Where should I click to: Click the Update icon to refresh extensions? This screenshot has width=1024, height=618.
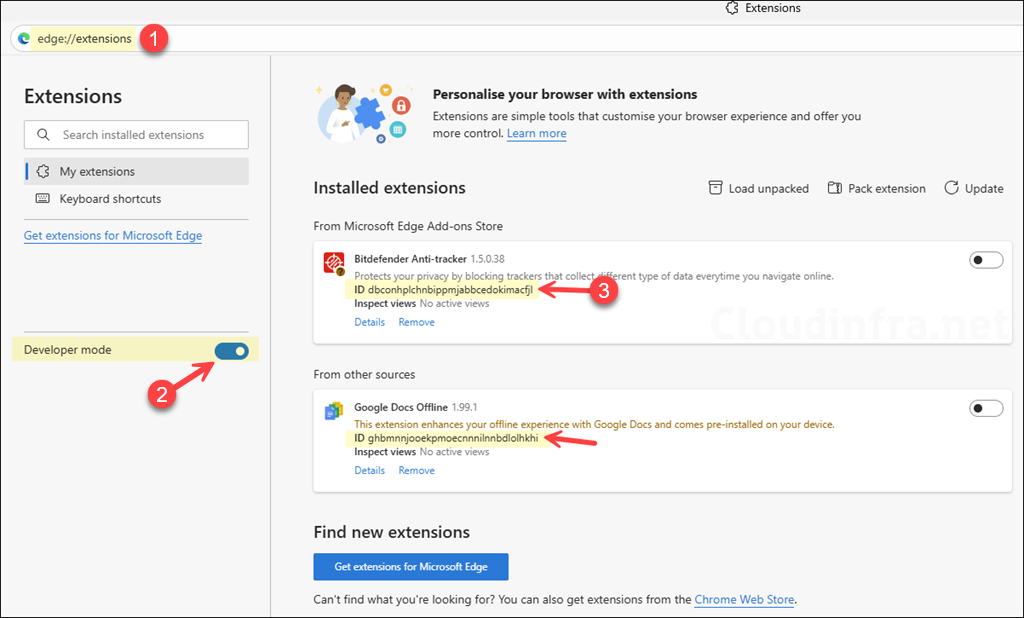pos(950,188)
